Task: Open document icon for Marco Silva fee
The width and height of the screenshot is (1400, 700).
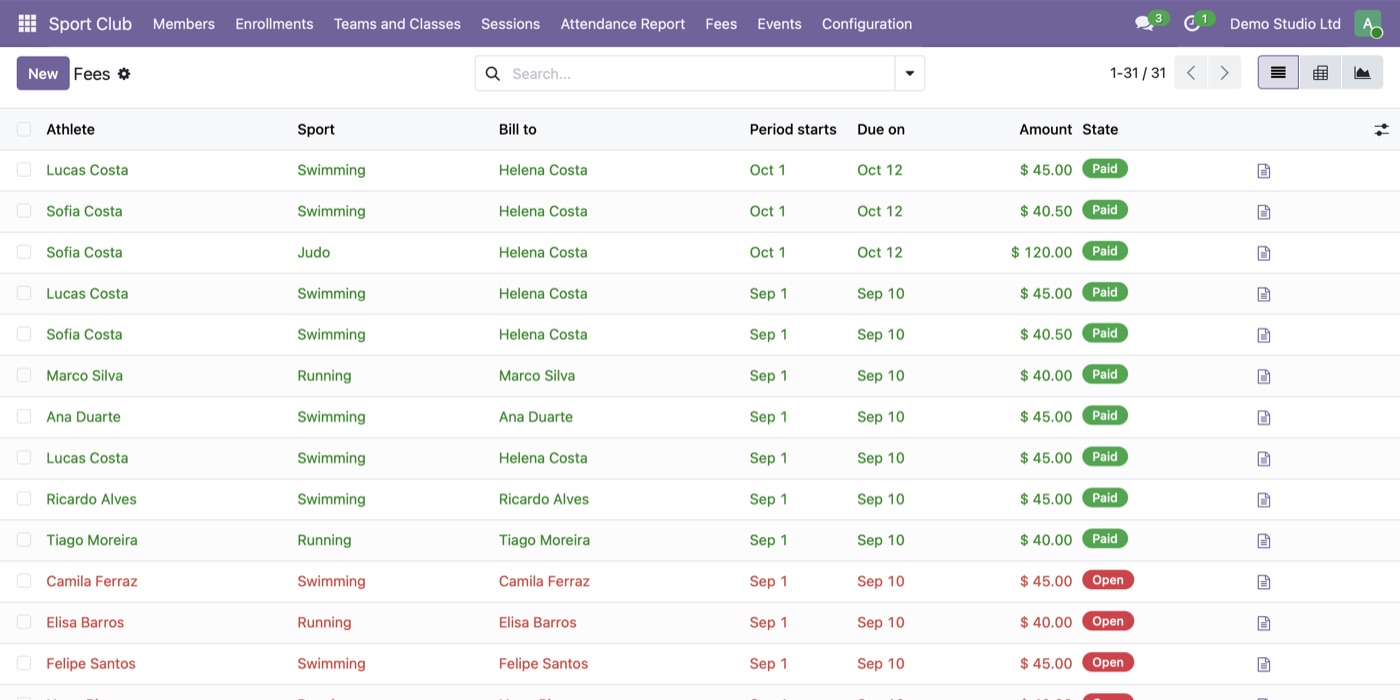Action: click(x=1264, y=376)
